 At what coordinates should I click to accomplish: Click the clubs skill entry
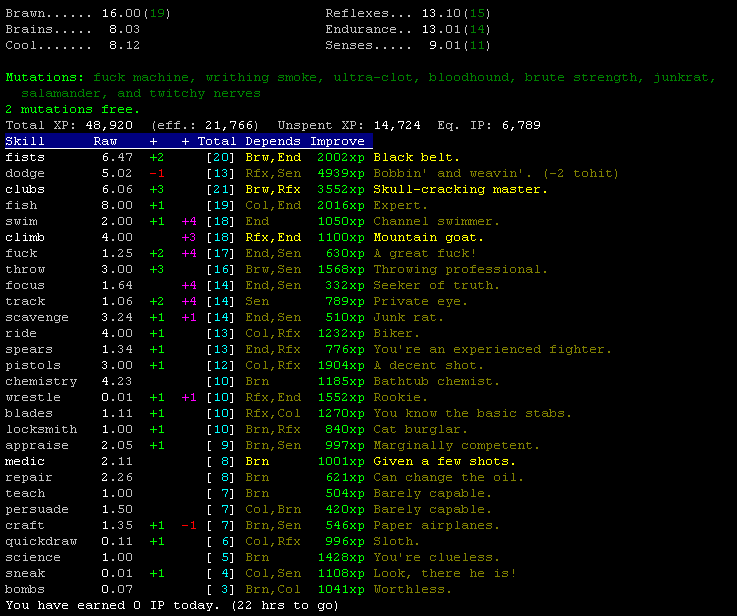coord(25,189)
